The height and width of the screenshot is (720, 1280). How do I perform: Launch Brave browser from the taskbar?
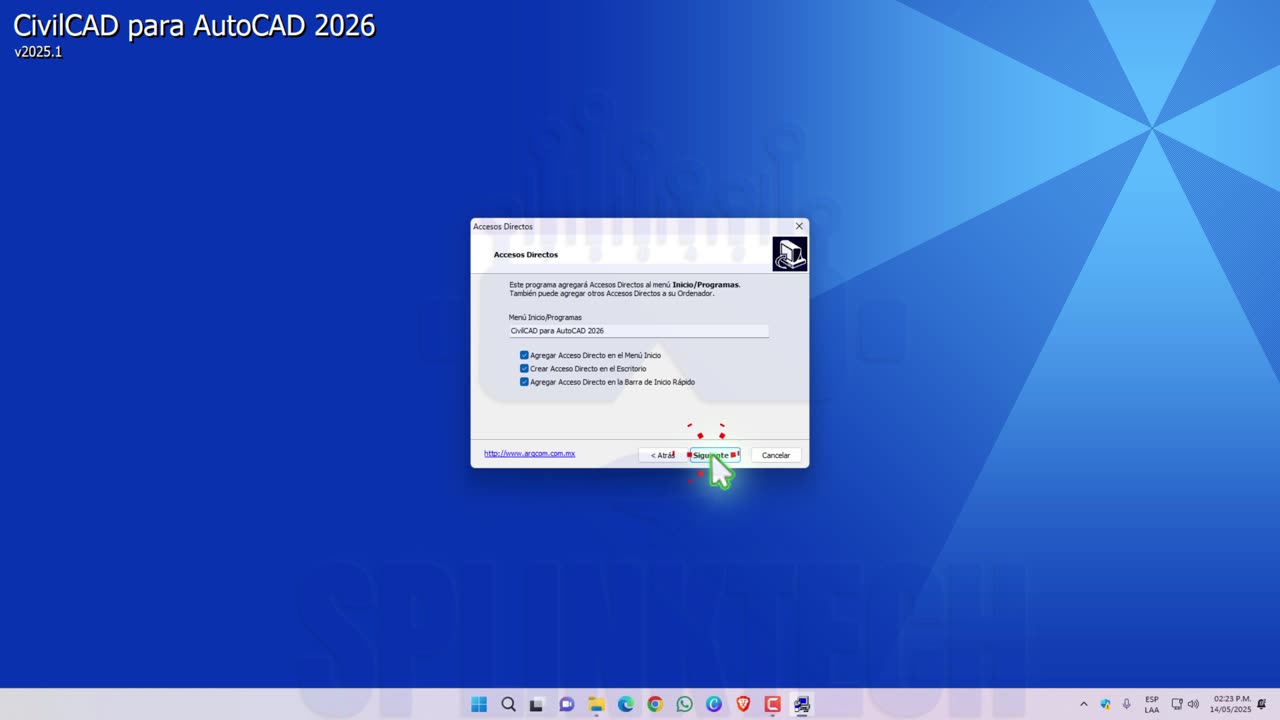click(743, 704)
